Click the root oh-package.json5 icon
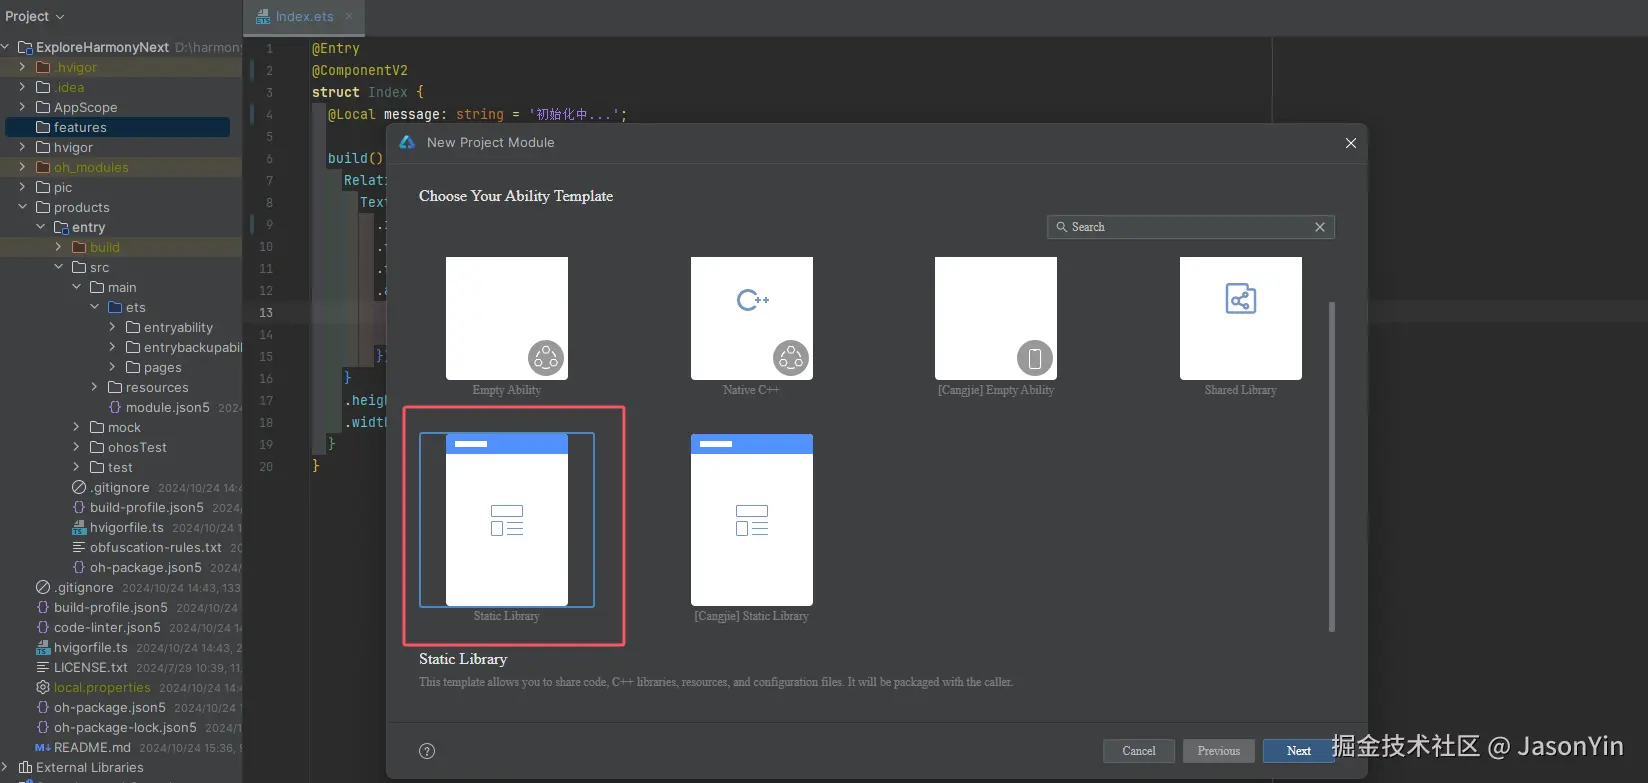 43,707
